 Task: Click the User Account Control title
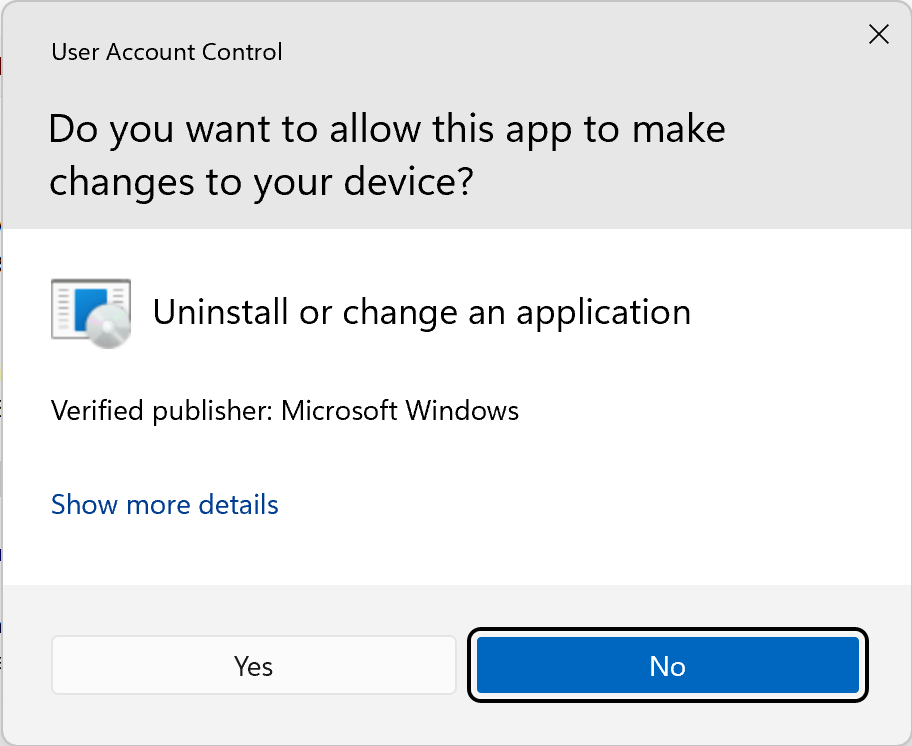[x=166, y=52]
